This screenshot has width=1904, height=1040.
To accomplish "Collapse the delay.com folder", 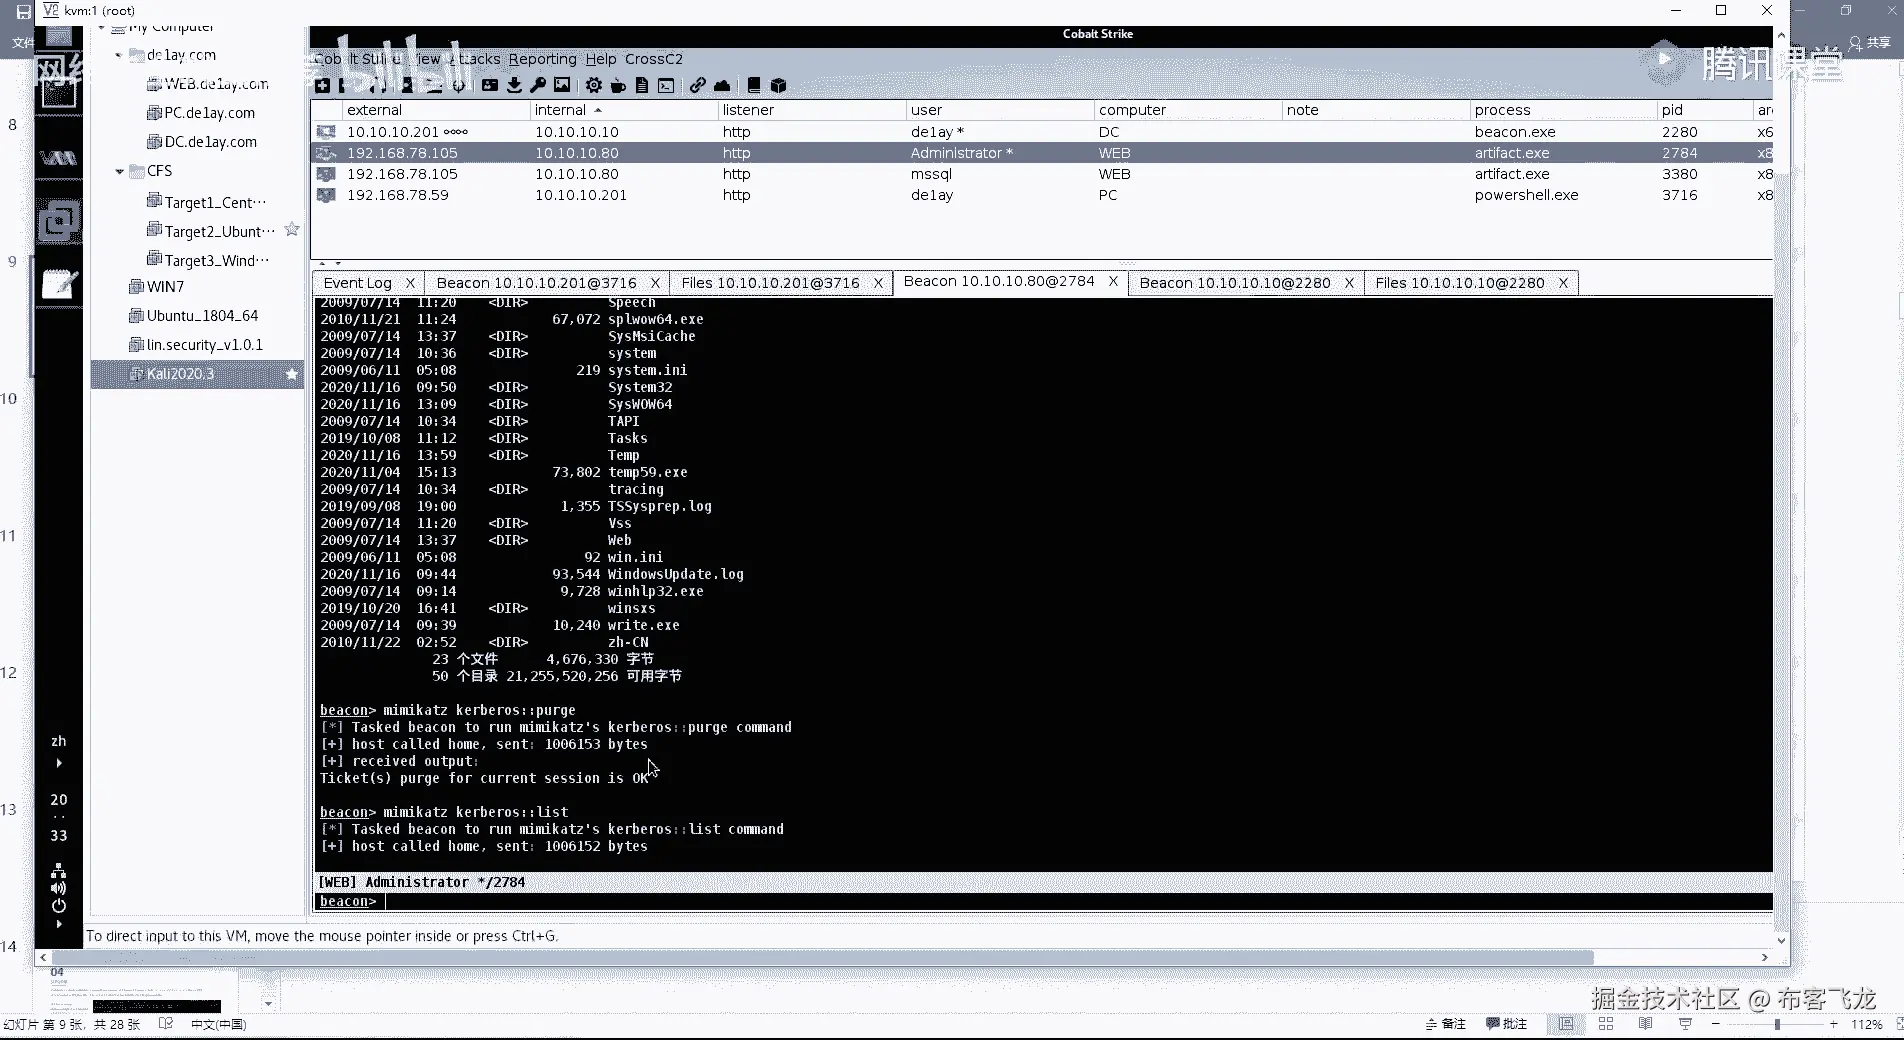I will click(119, 55).
